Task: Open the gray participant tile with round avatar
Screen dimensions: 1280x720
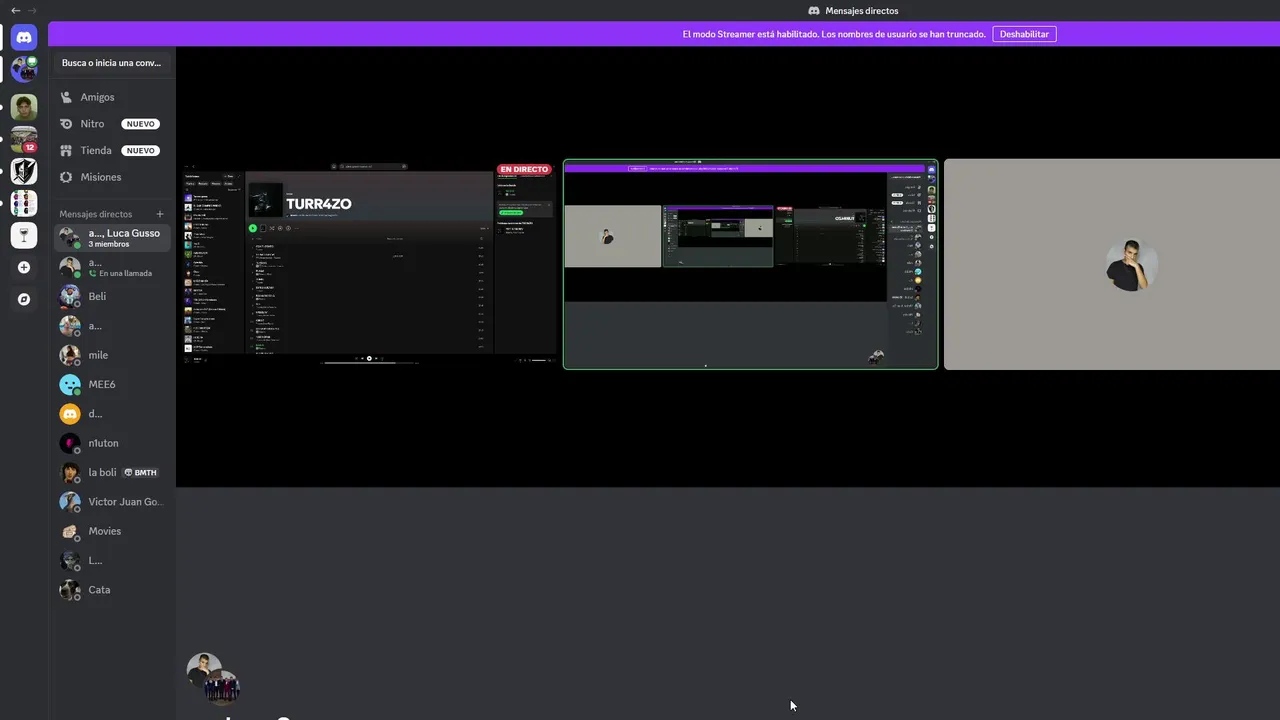Action: [1112, 264]
